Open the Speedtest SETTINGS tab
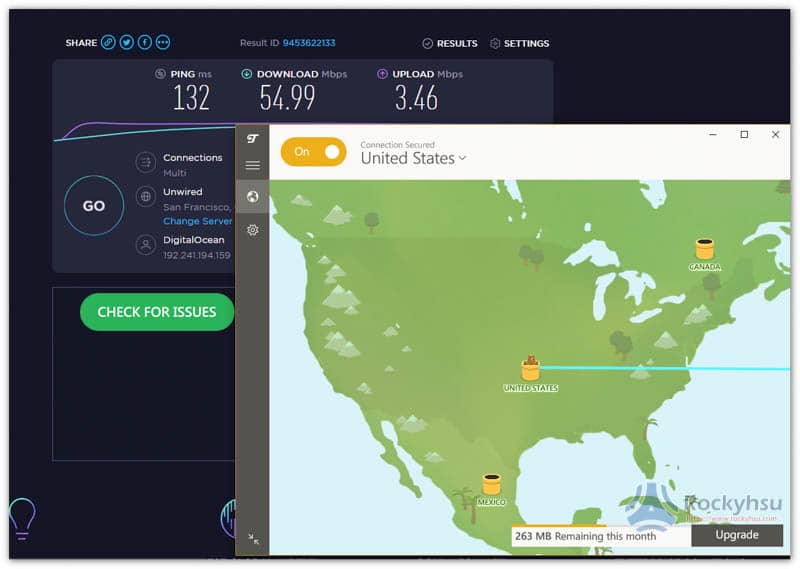Image resolution: width=800 pixels, height=569 pixels. click(519, 43)
